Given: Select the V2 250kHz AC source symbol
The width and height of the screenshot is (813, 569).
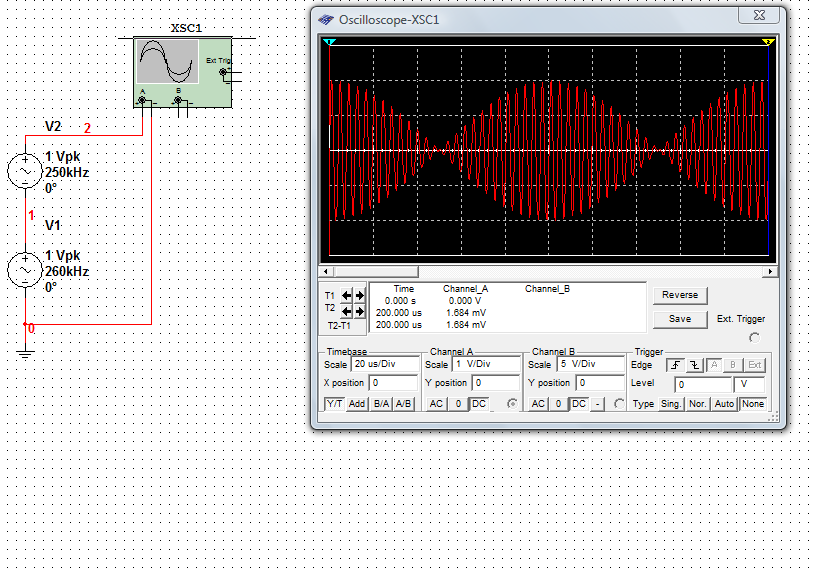Looking at the screenshot, I should click(x=25, y=171).
